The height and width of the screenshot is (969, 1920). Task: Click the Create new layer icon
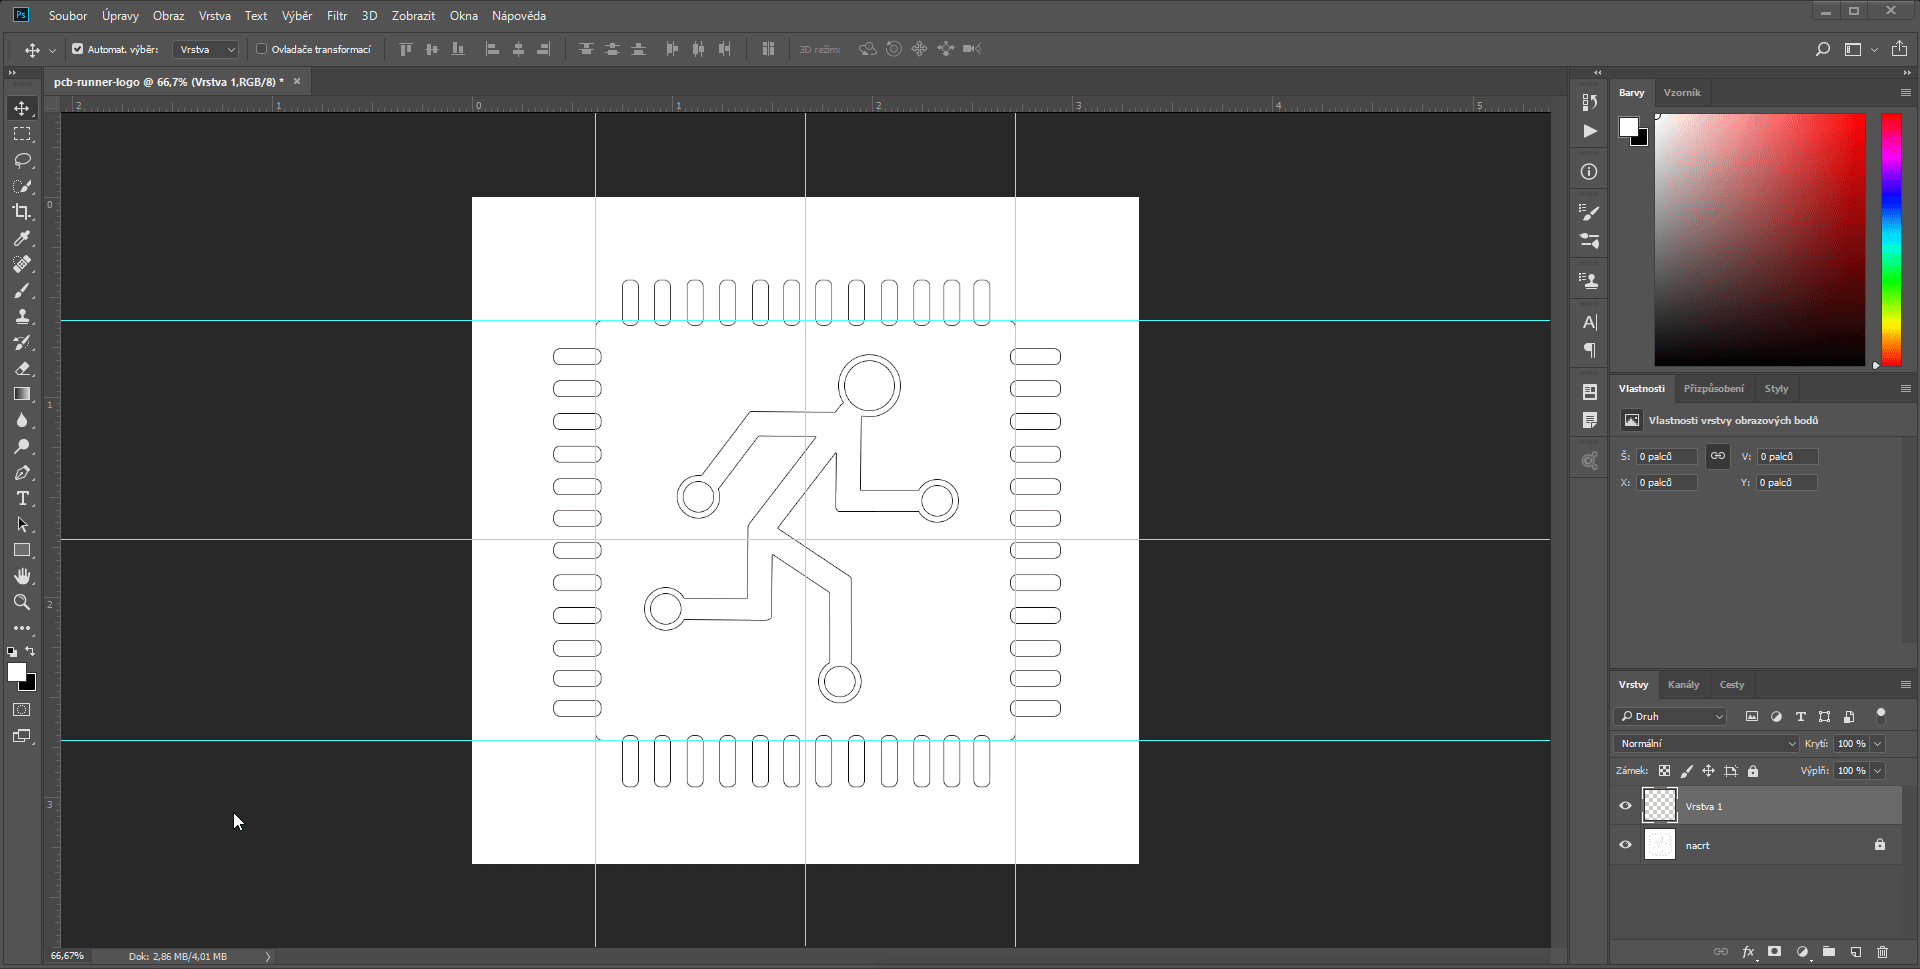(1855, 952)
